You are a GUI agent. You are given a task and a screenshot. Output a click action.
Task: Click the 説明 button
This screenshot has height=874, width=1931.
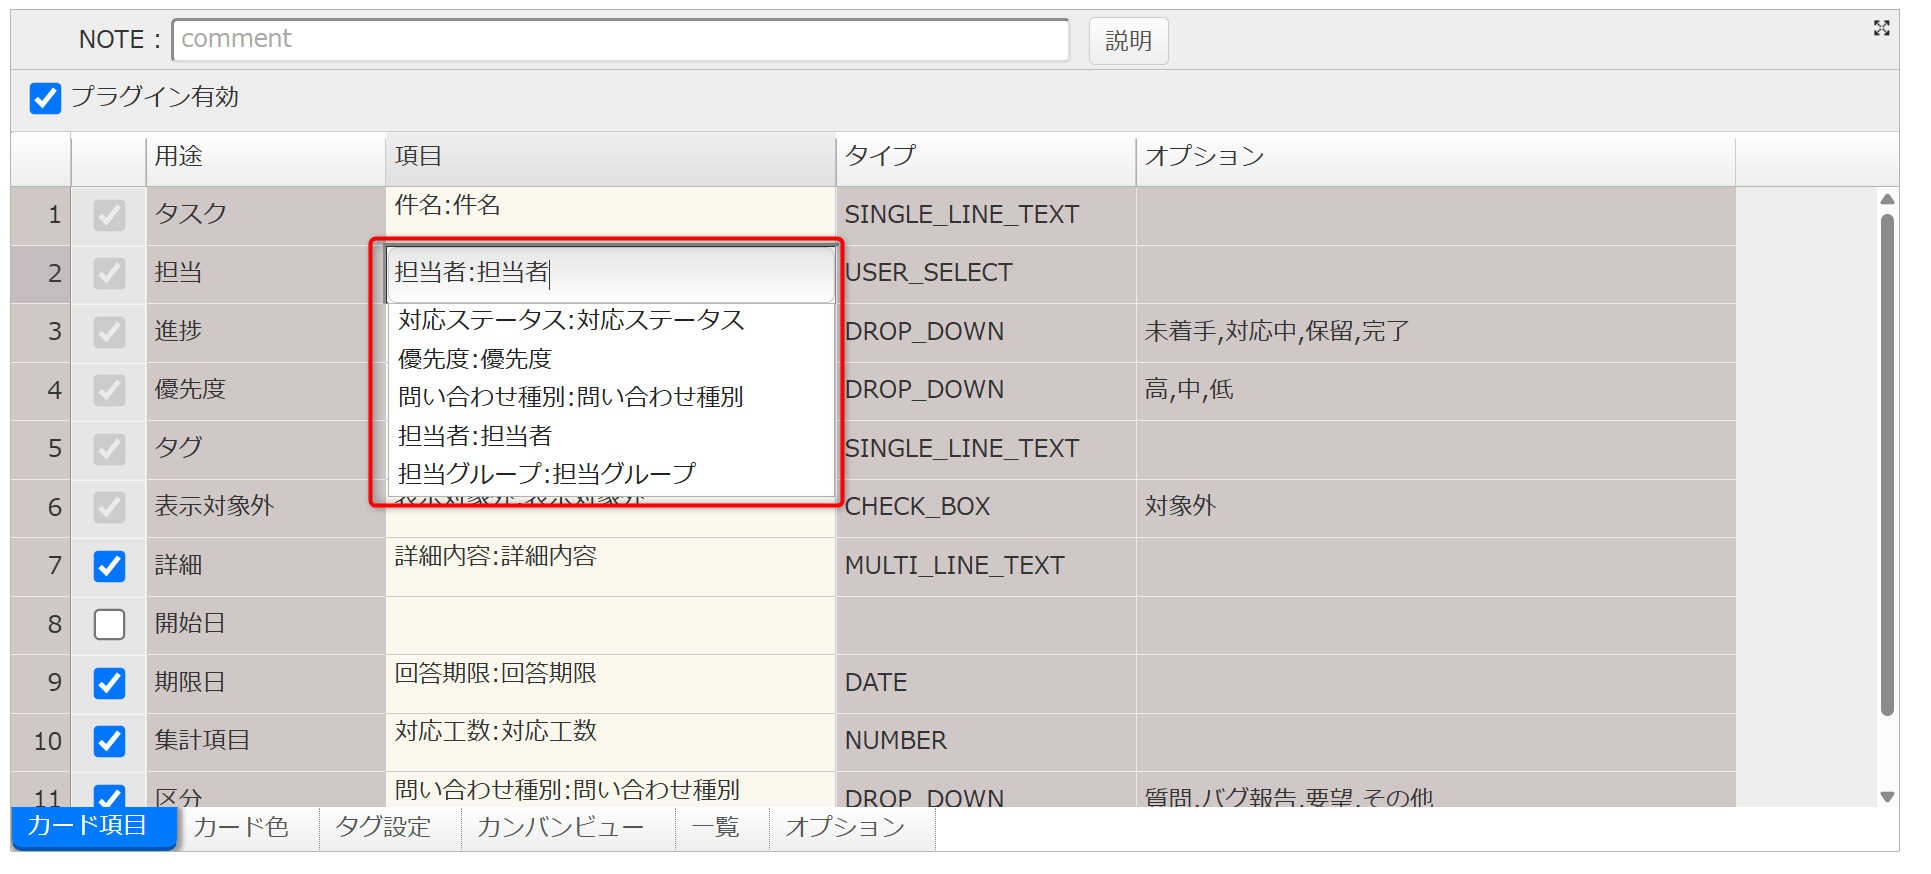click(x=1128, y=41)
